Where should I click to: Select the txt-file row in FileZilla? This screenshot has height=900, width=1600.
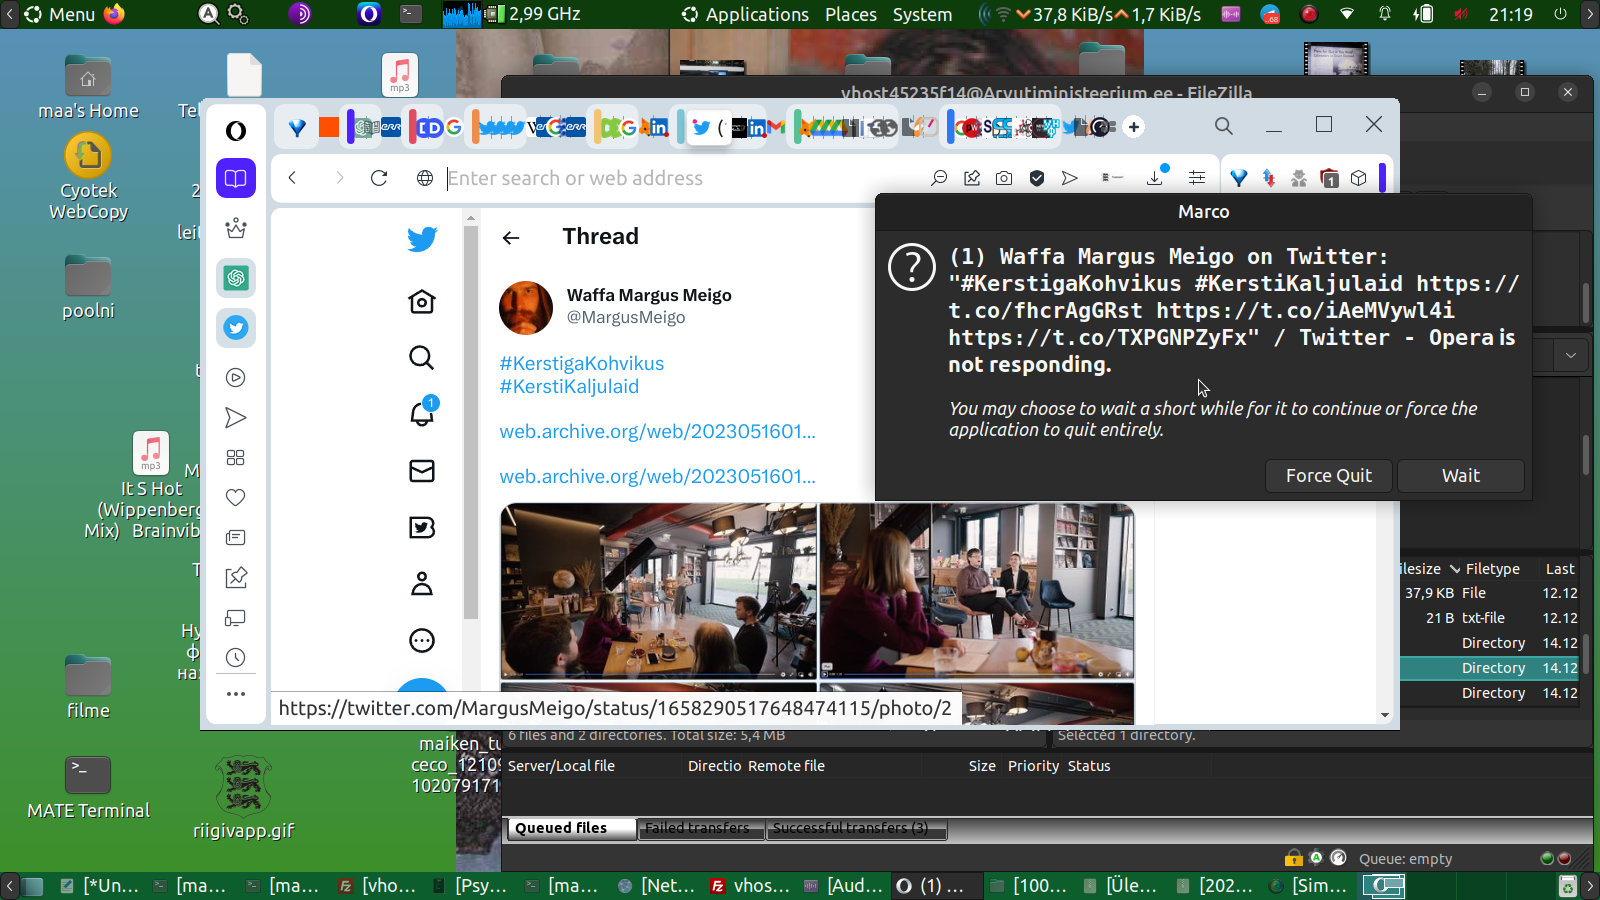point(1489,618)
